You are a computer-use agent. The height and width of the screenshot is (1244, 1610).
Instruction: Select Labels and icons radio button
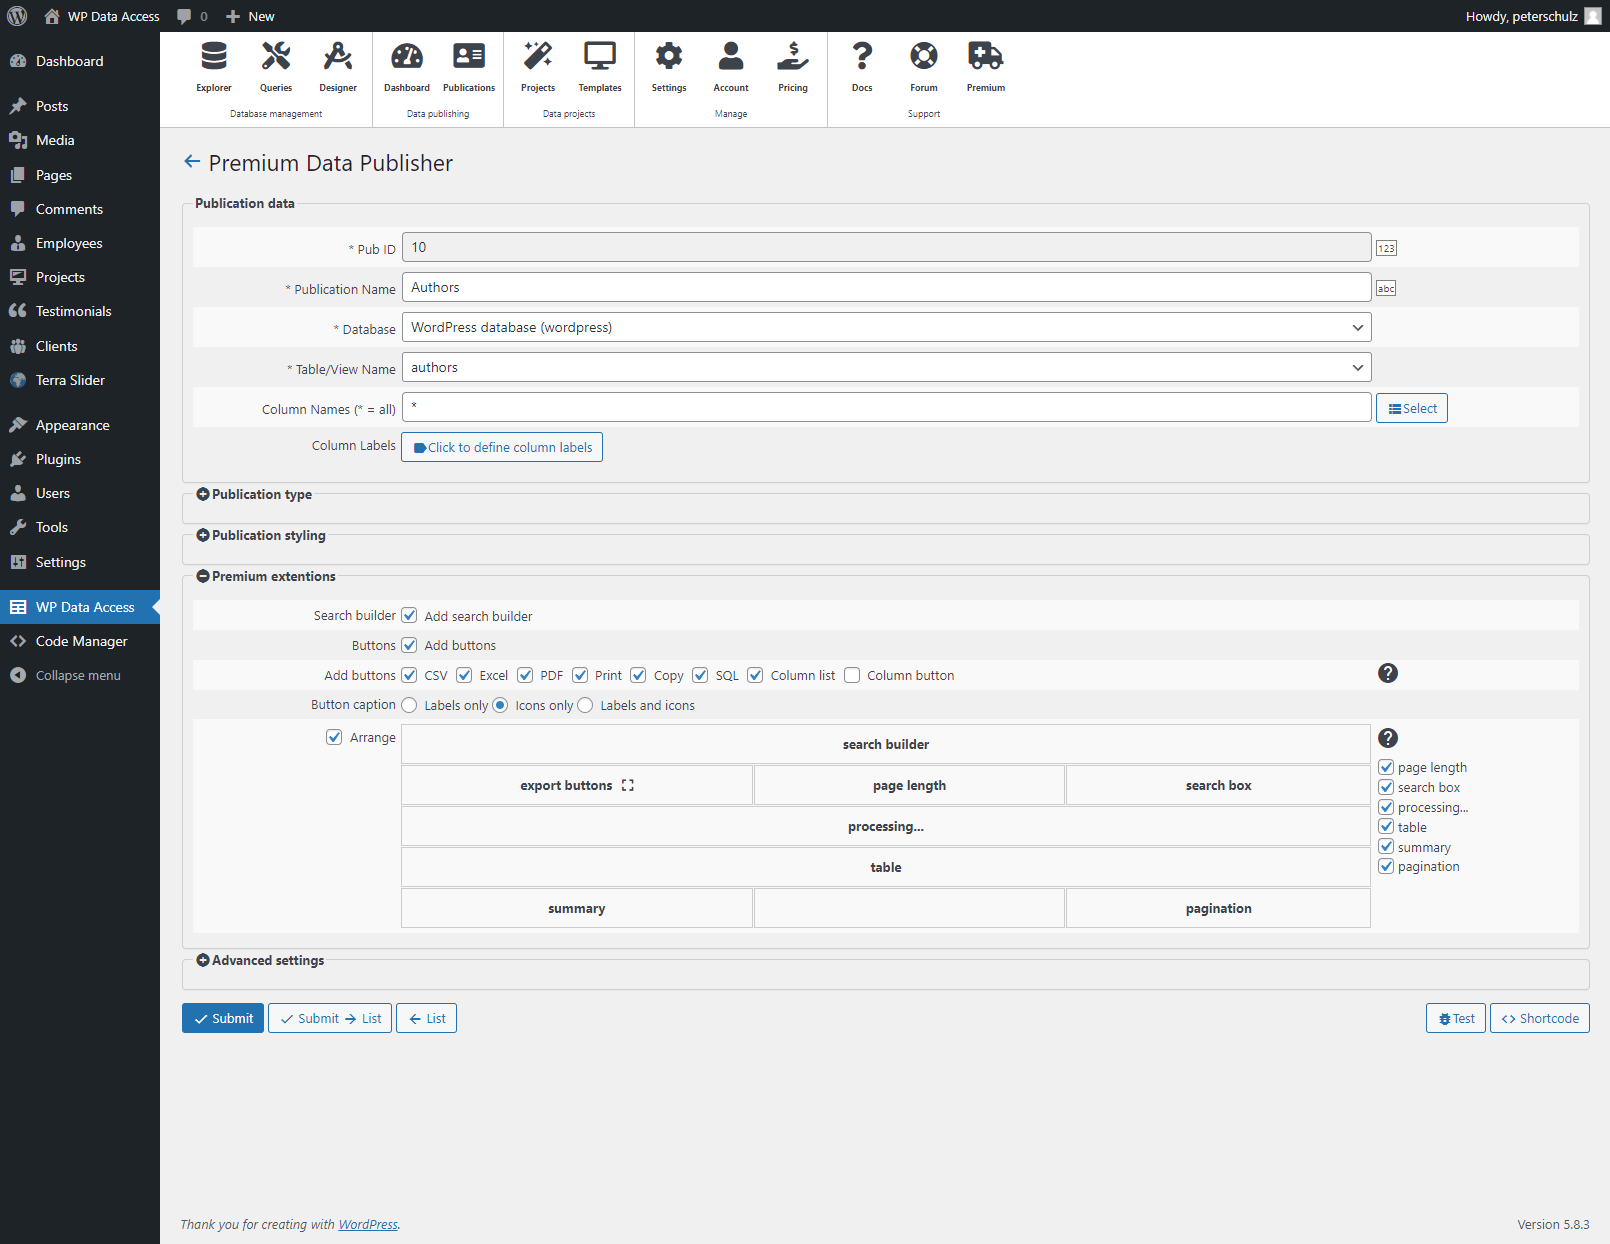click(585, 705)
